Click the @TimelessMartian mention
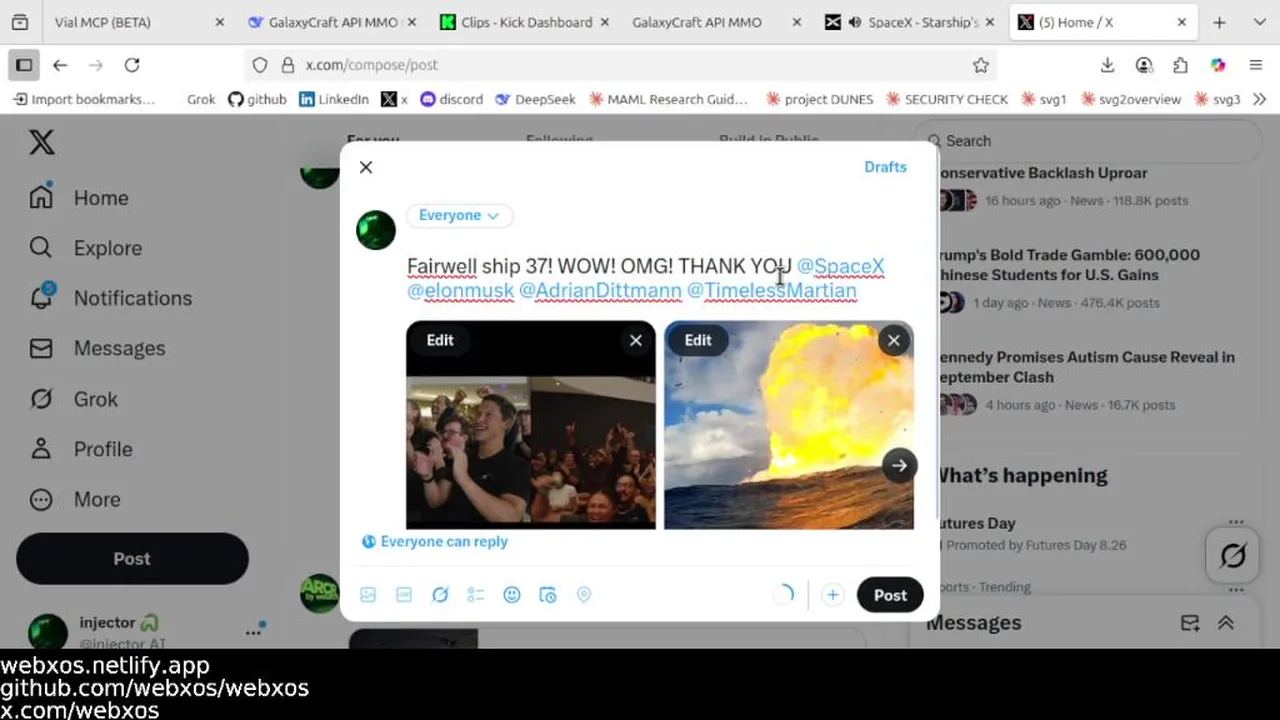 (x=771, y=290)
